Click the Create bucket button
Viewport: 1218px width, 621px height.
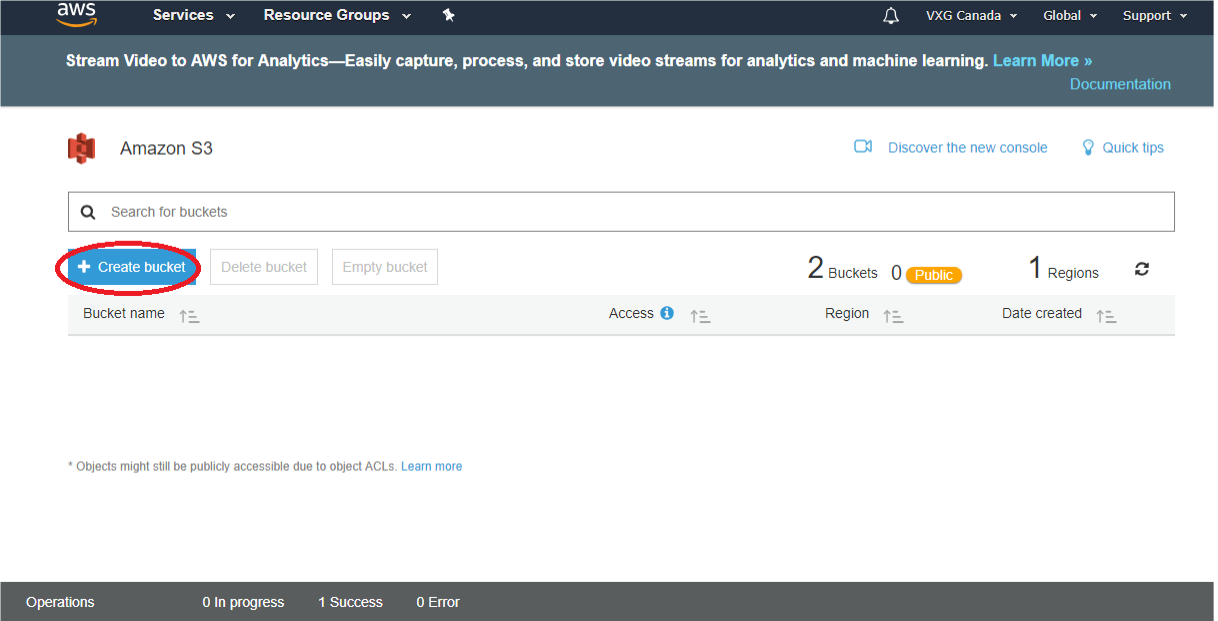click(132, 267)
